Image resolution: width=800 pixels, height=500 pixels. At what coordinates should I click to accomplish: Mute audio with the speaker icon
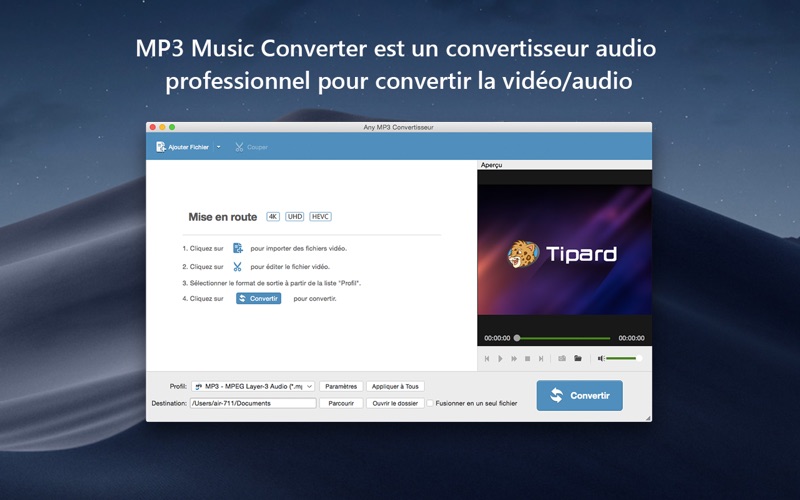(x=601, y=359)
